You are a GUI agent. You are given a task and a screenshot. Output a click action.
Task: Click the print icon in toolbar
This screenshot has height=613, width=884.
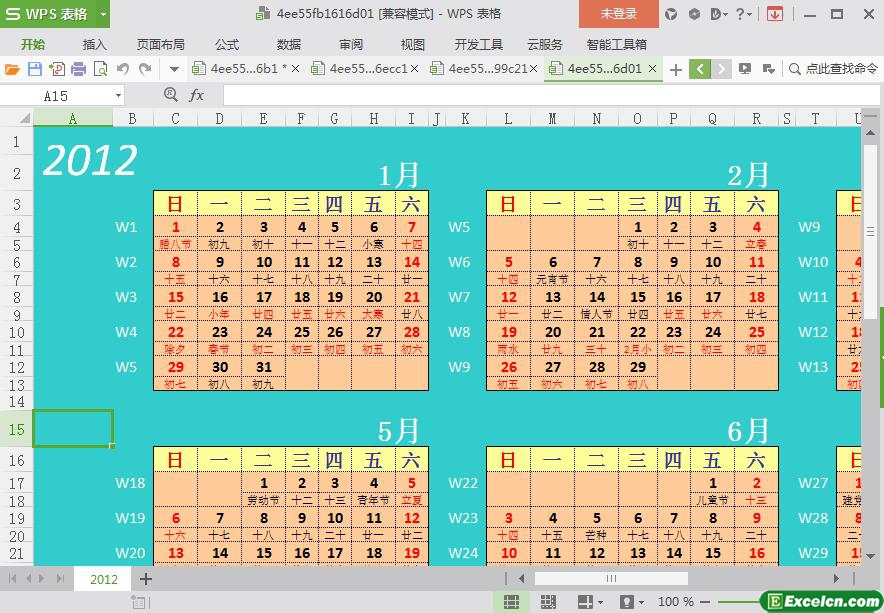click(x=78, y=69)
